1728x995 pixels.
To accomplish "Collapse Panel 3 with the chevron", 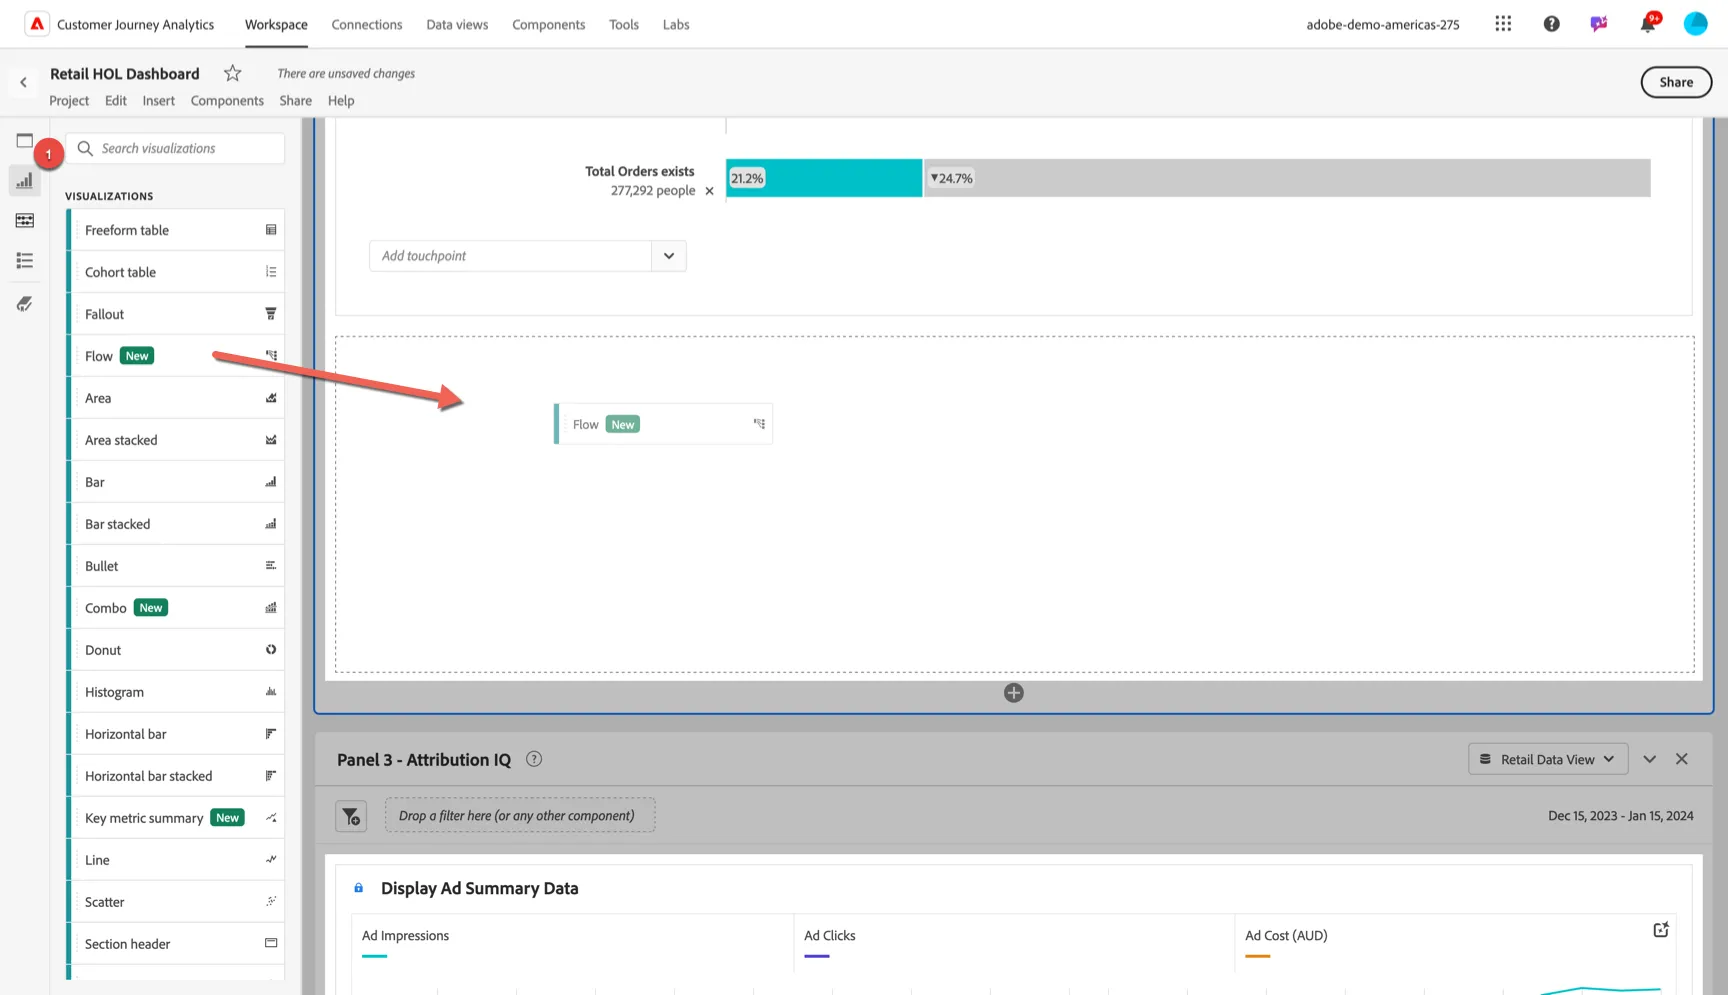I will tap(1650, 759).
